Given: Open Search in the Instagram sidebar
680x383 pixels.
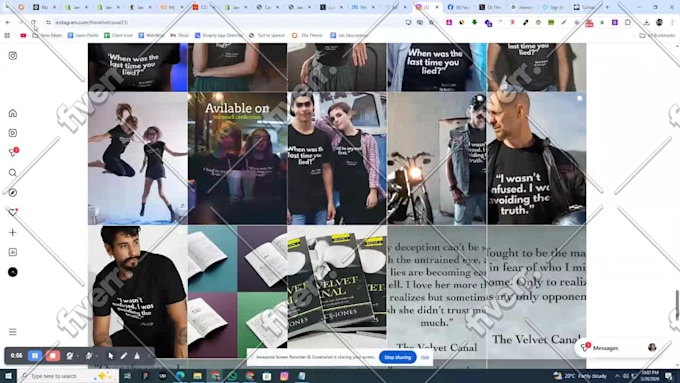Looking at the screenshot, I should (x=13, y=173).
